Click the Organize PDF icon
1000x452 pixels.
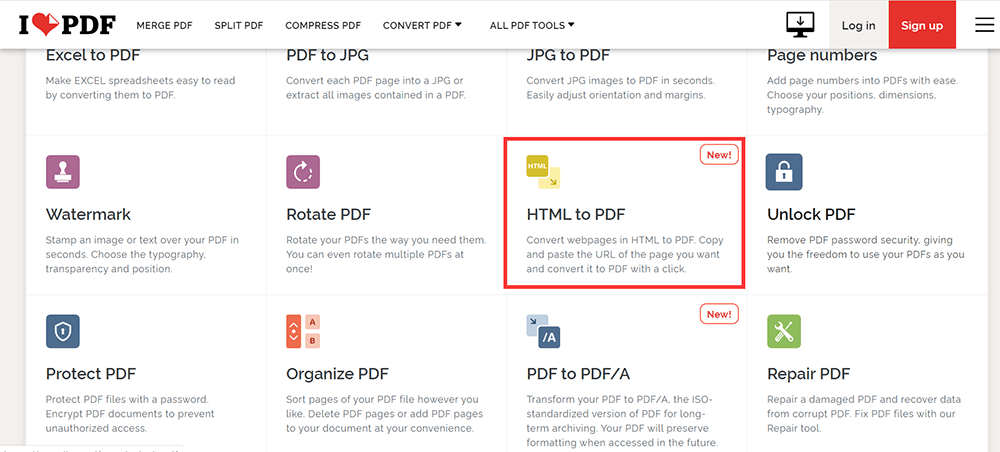(x=302, y=331)
